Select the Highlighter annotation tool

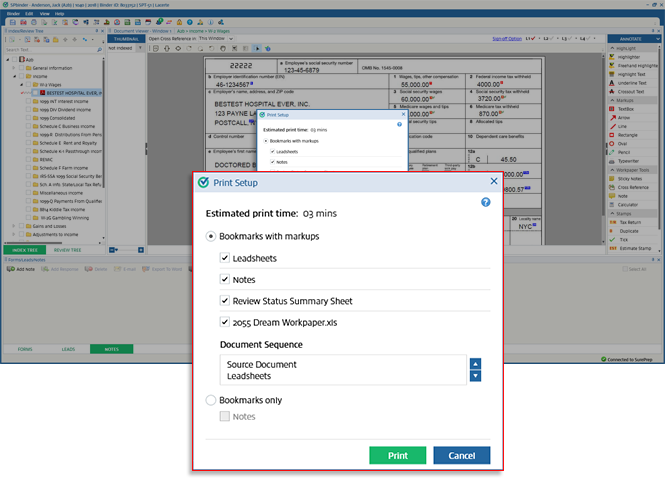pyautogui.click(x=630, y=56)
